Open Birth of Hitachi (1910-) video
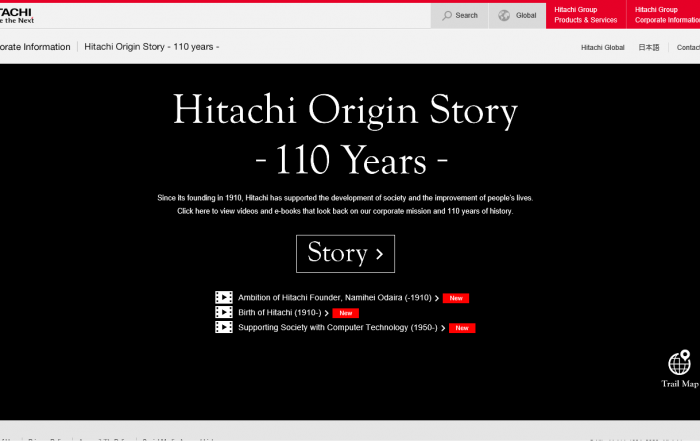Image resolution: width=700 pixels, height=441 pixels. [279, 312]
